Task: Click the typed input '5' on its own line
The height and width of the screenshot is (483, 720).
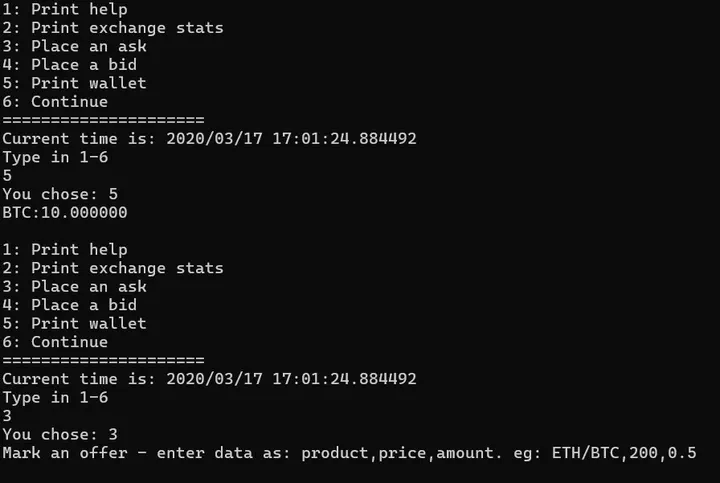Action: tap(7, 176)
